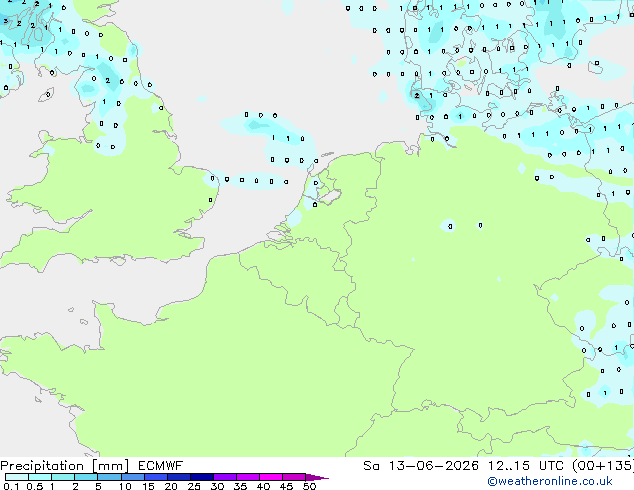Click the '12..15 UTC' time label
Image resolution: width=634 pixels, height=490 pixels.
tap(525, 466)
